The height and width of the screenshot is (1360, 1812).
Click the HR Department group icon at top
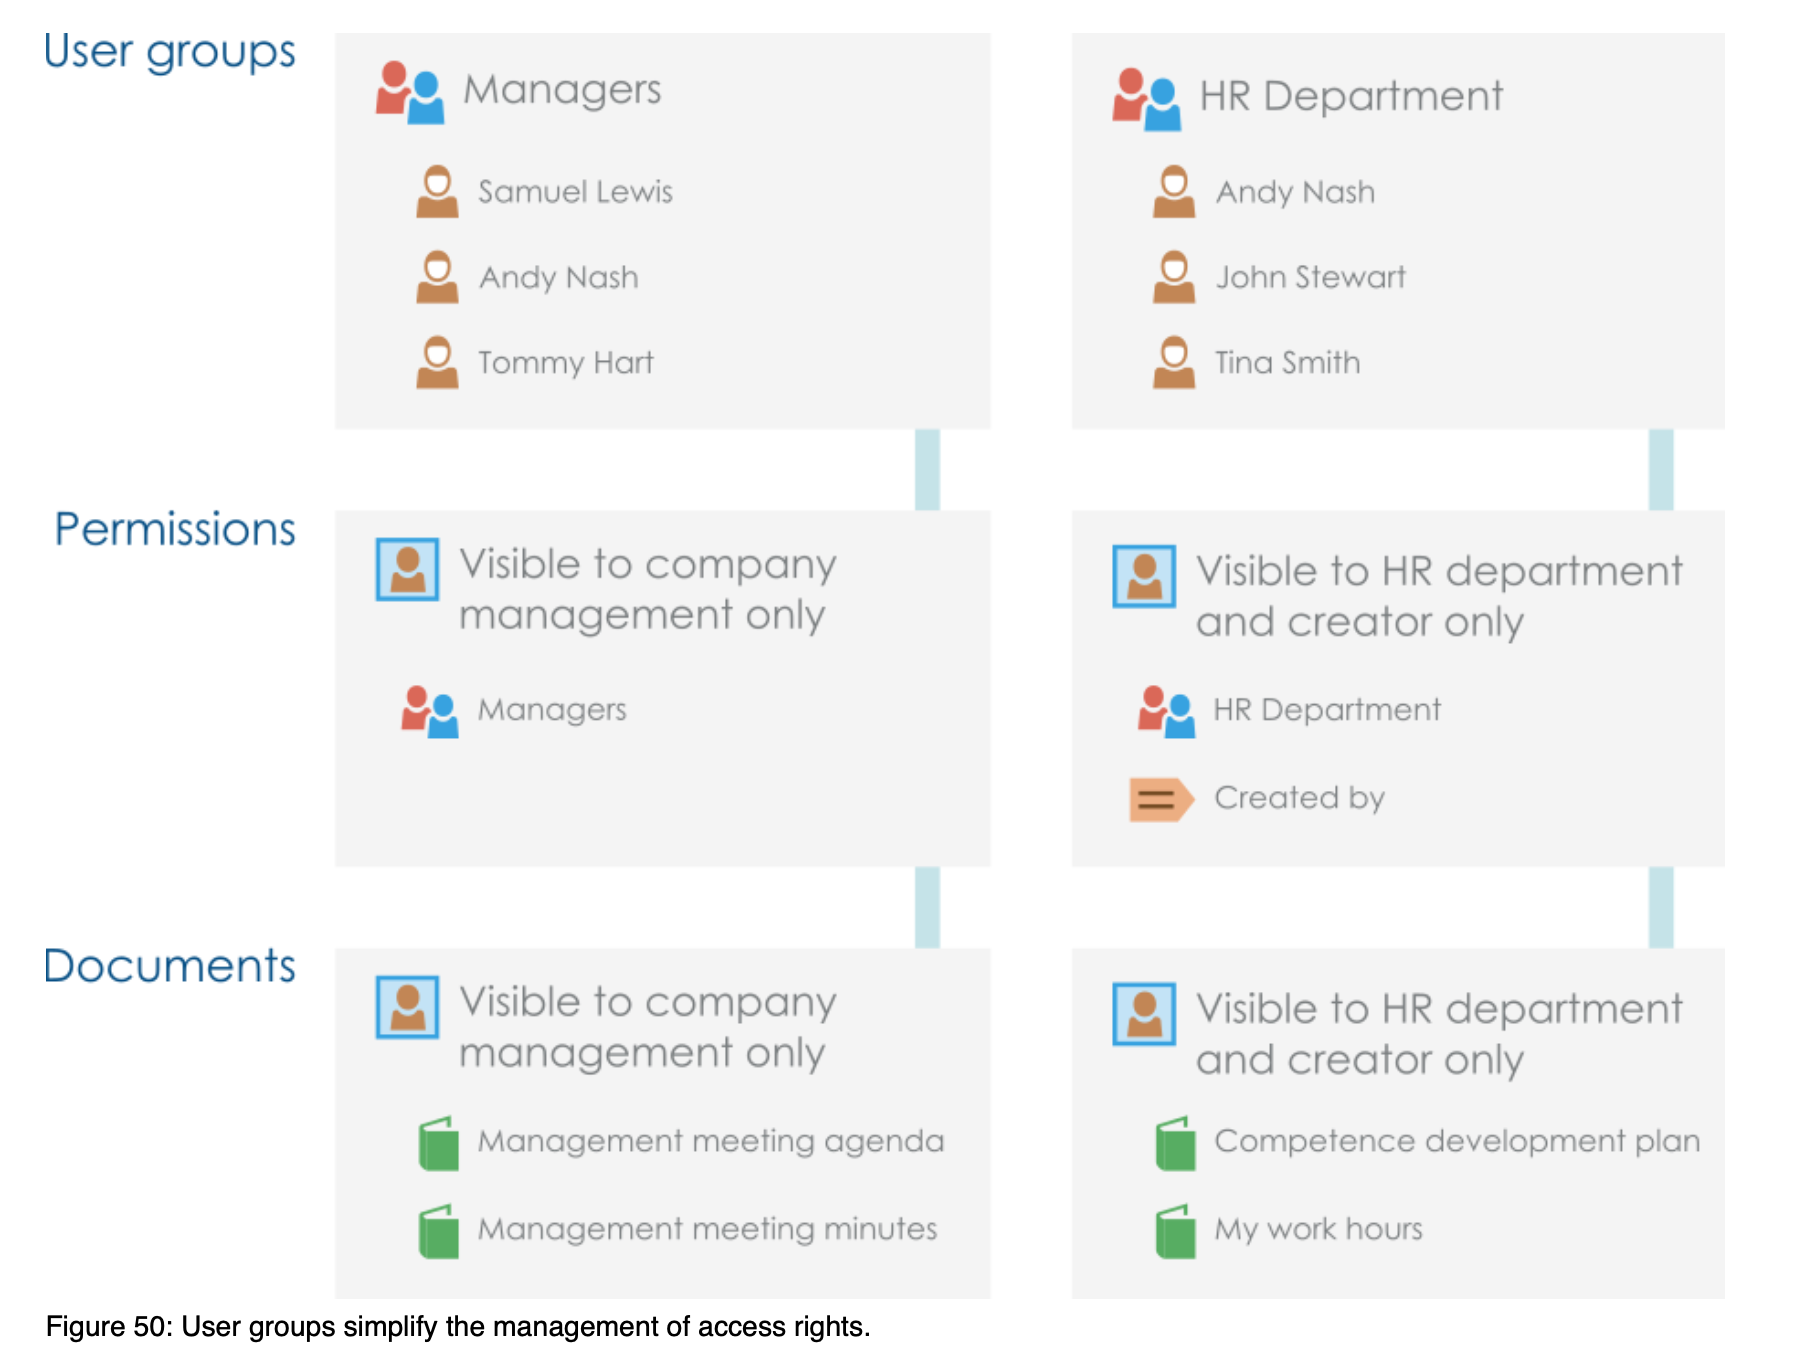tap(1146, 99)
